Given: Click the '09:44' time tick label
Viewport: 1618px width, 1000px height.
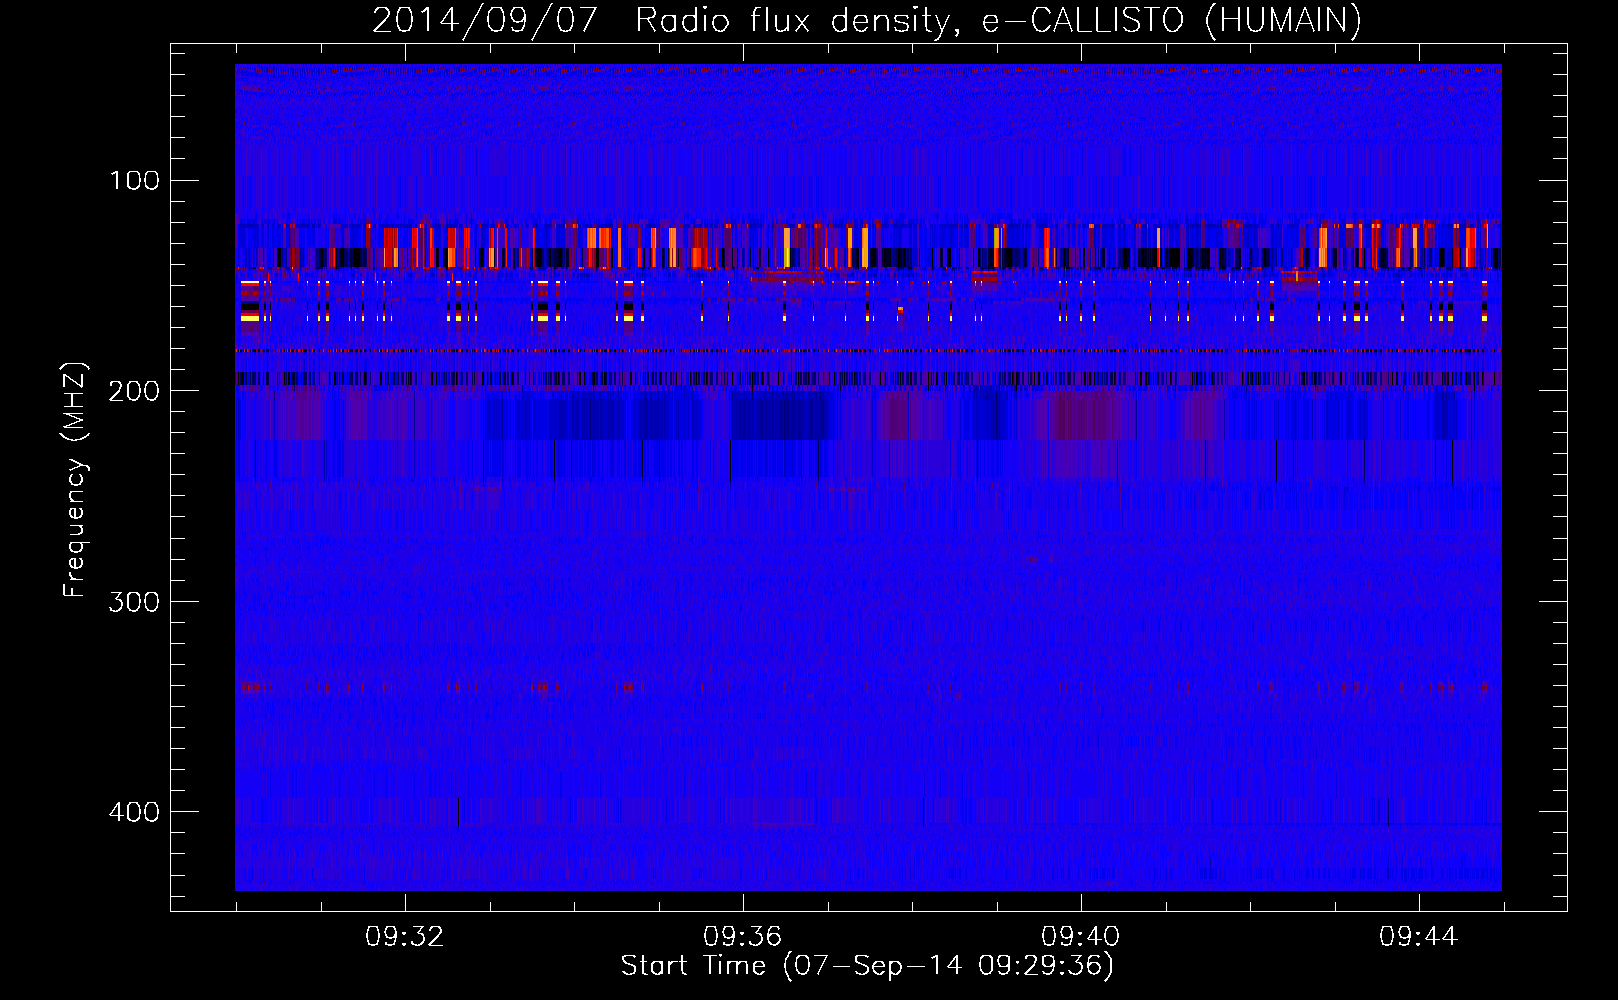Looking at the screenshot, I should point(1418,937).
